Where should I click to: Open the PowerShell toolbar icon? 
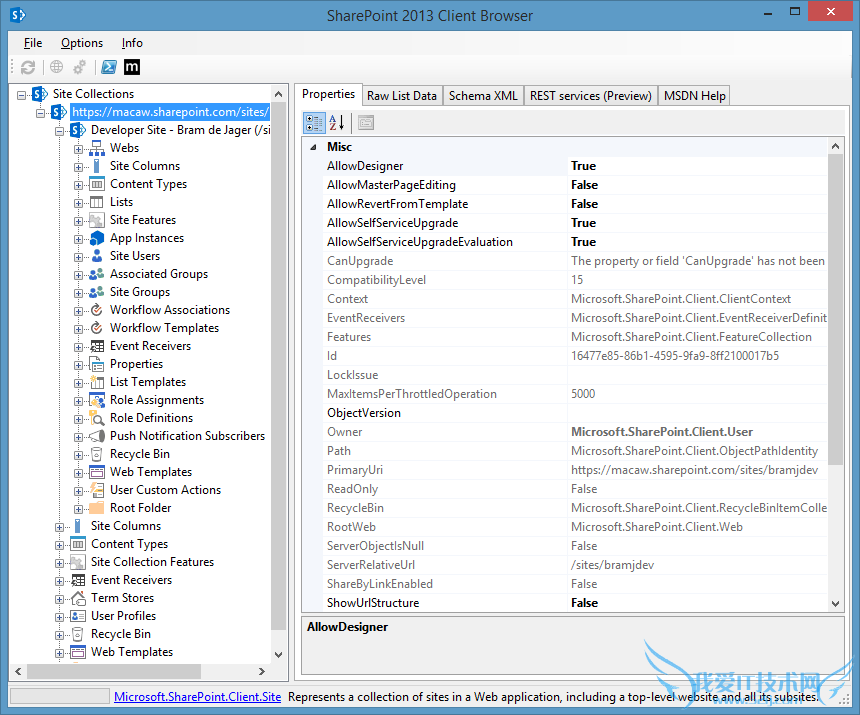tap(109, 67)
